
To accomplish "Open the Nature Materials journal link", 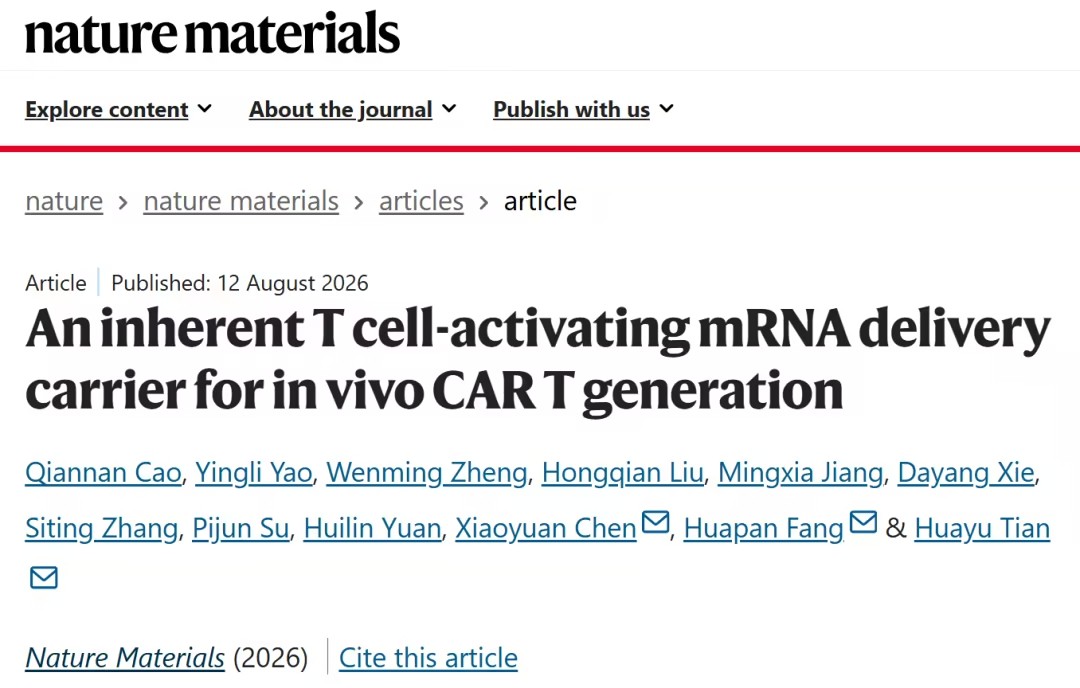I will [125, 658].
